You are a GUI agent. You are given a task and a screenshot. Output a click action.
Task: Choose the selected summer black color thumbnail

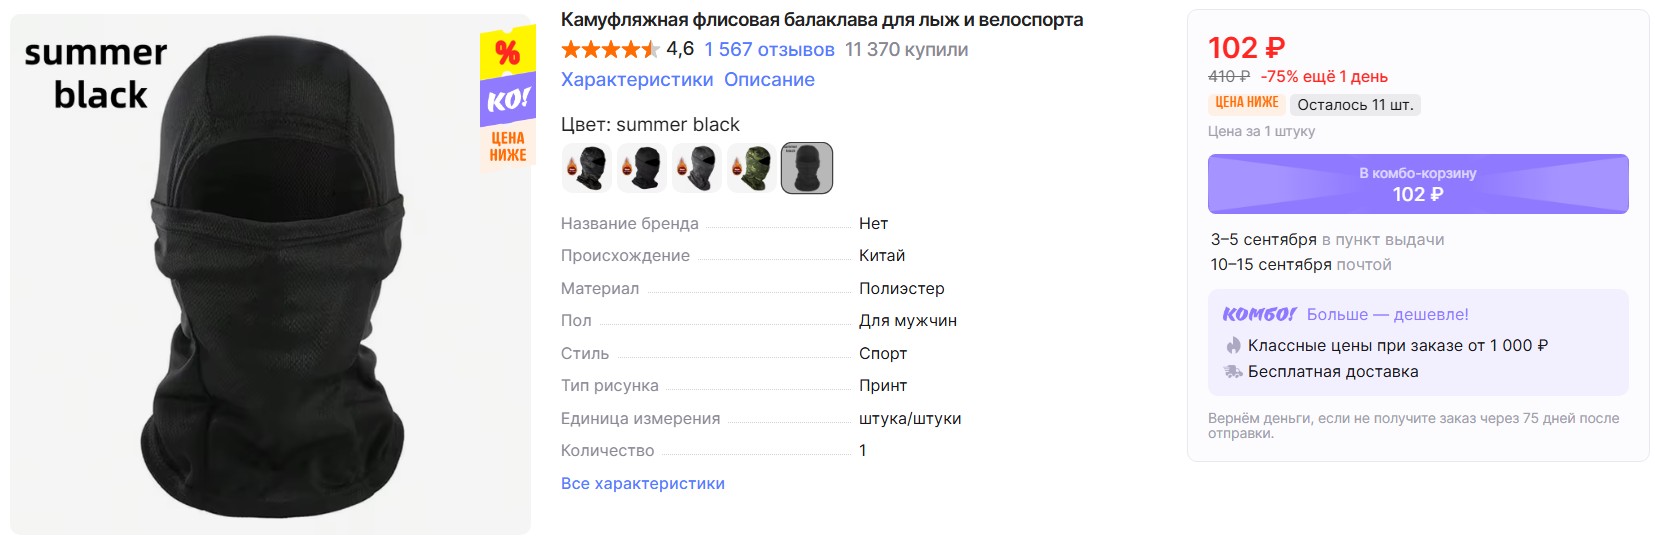click(807, 168)
